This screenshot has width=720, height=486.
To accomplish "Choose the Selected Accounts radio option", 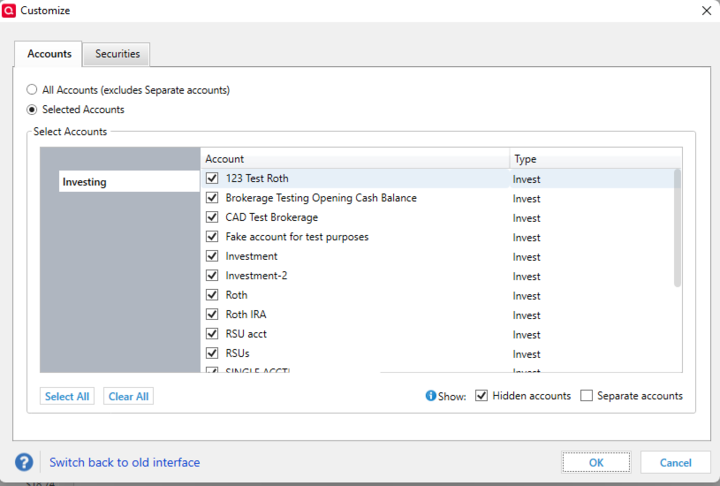I will click(32, 110).
